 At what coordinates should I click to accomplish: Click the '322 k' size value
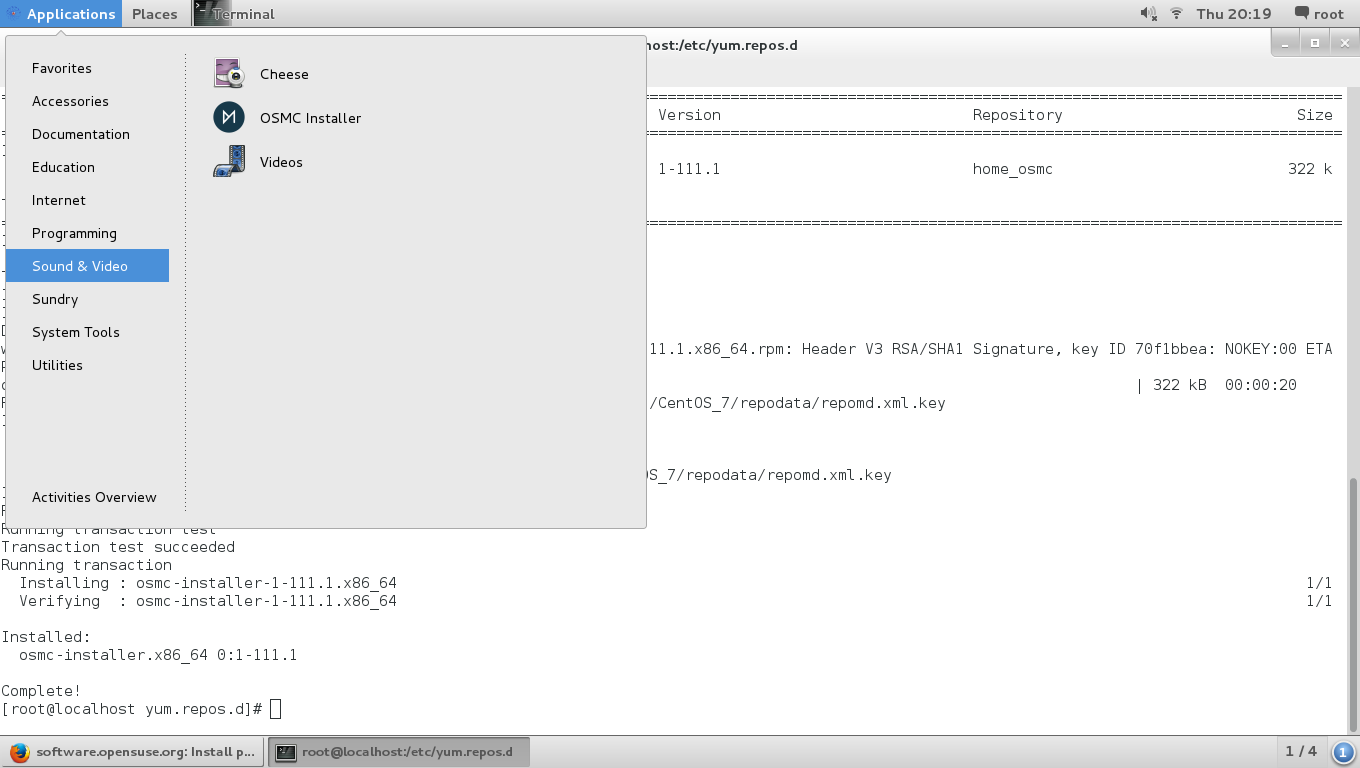click(x=1310, y=169)
